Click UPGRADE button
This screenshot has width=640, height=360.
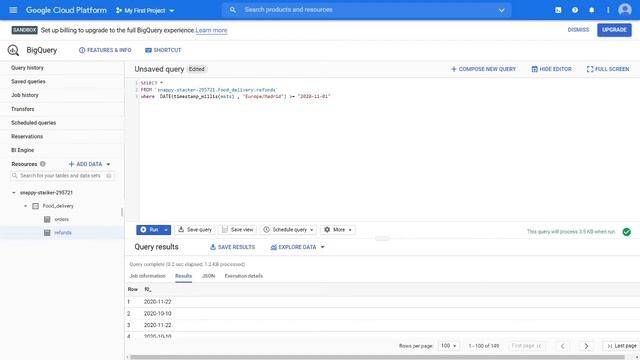pos(614,30)
